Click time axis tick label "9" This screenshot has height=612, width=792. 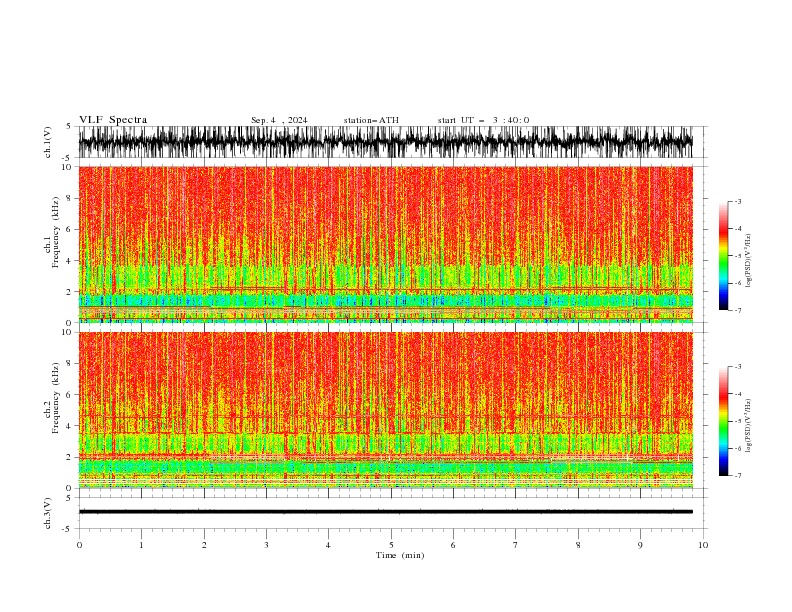[640, 545]
